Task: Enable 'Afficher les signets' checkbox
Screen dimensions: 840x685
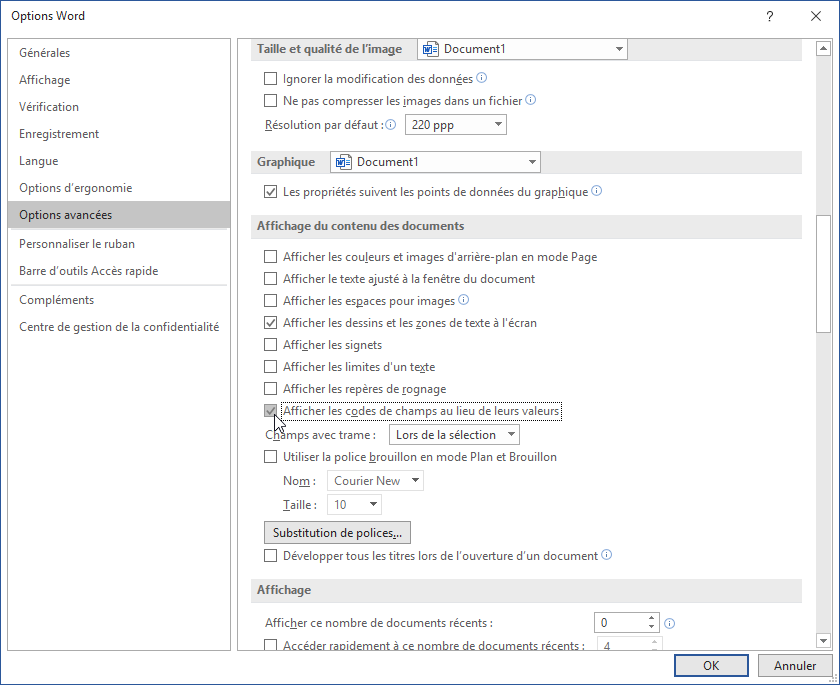Action: [x=270, y=345]
